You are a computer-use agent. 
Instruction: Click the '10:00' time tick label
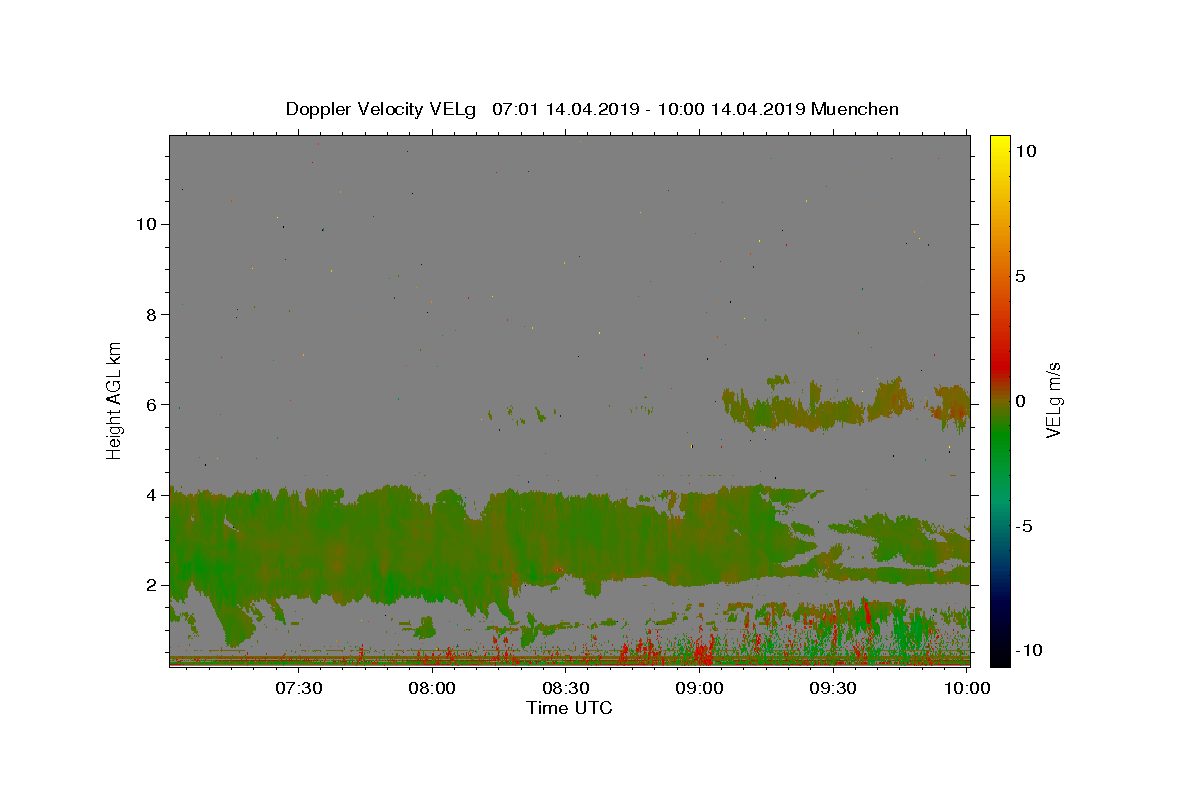click(x=967, y=688)
